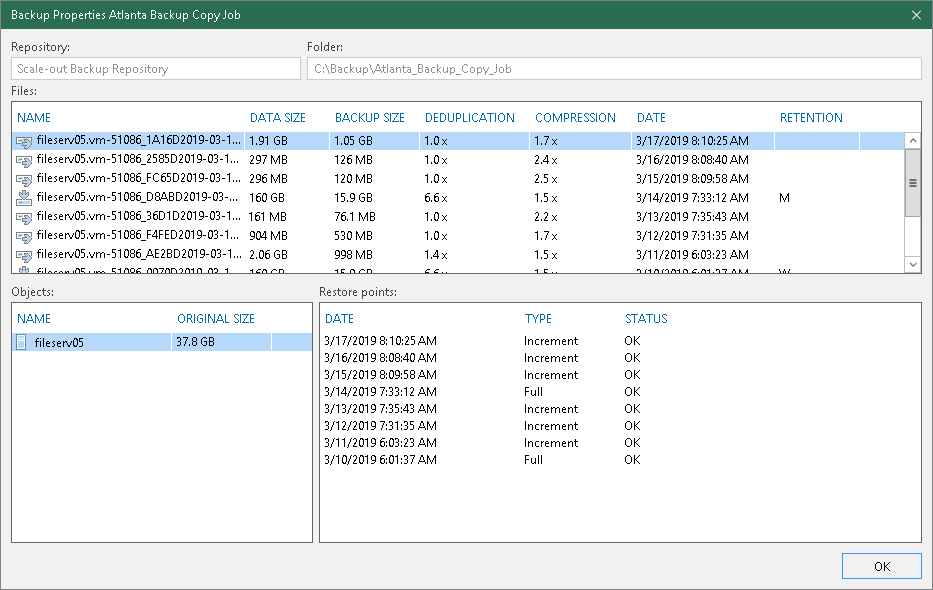Screen dimensions: 933x590
Task: Click the file icon of fileserv05.vm-51086_F4FED
Action: tap(24, 235)
